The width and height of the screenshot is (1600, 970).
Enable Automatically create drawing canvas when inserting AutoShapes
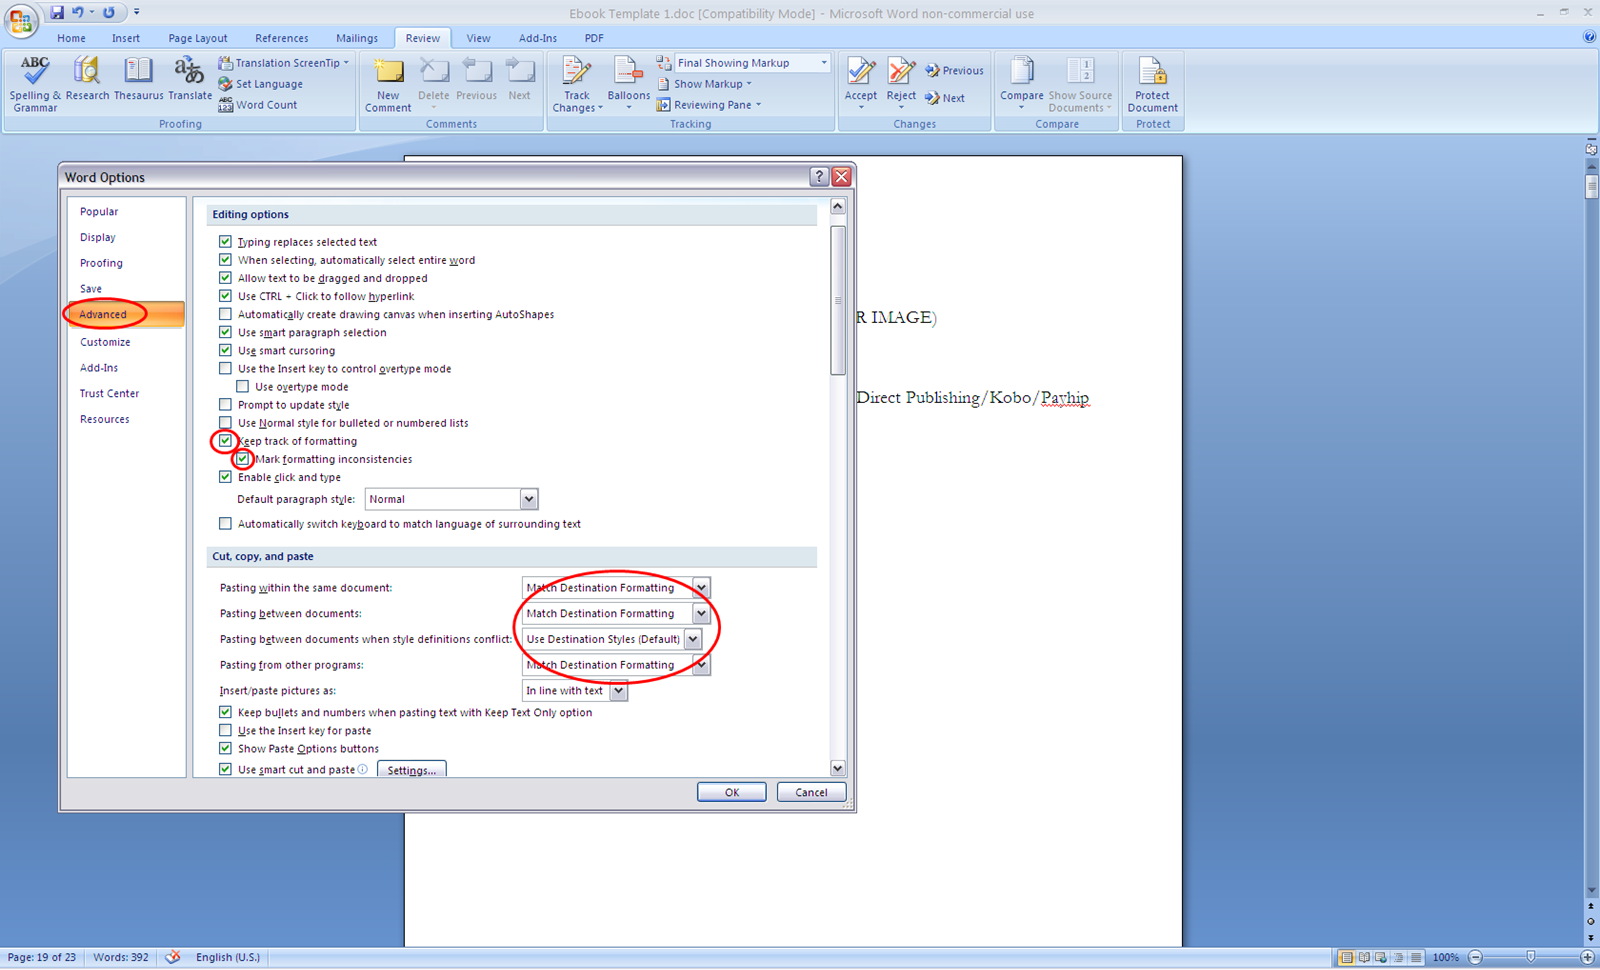click(x=225, y=313)
